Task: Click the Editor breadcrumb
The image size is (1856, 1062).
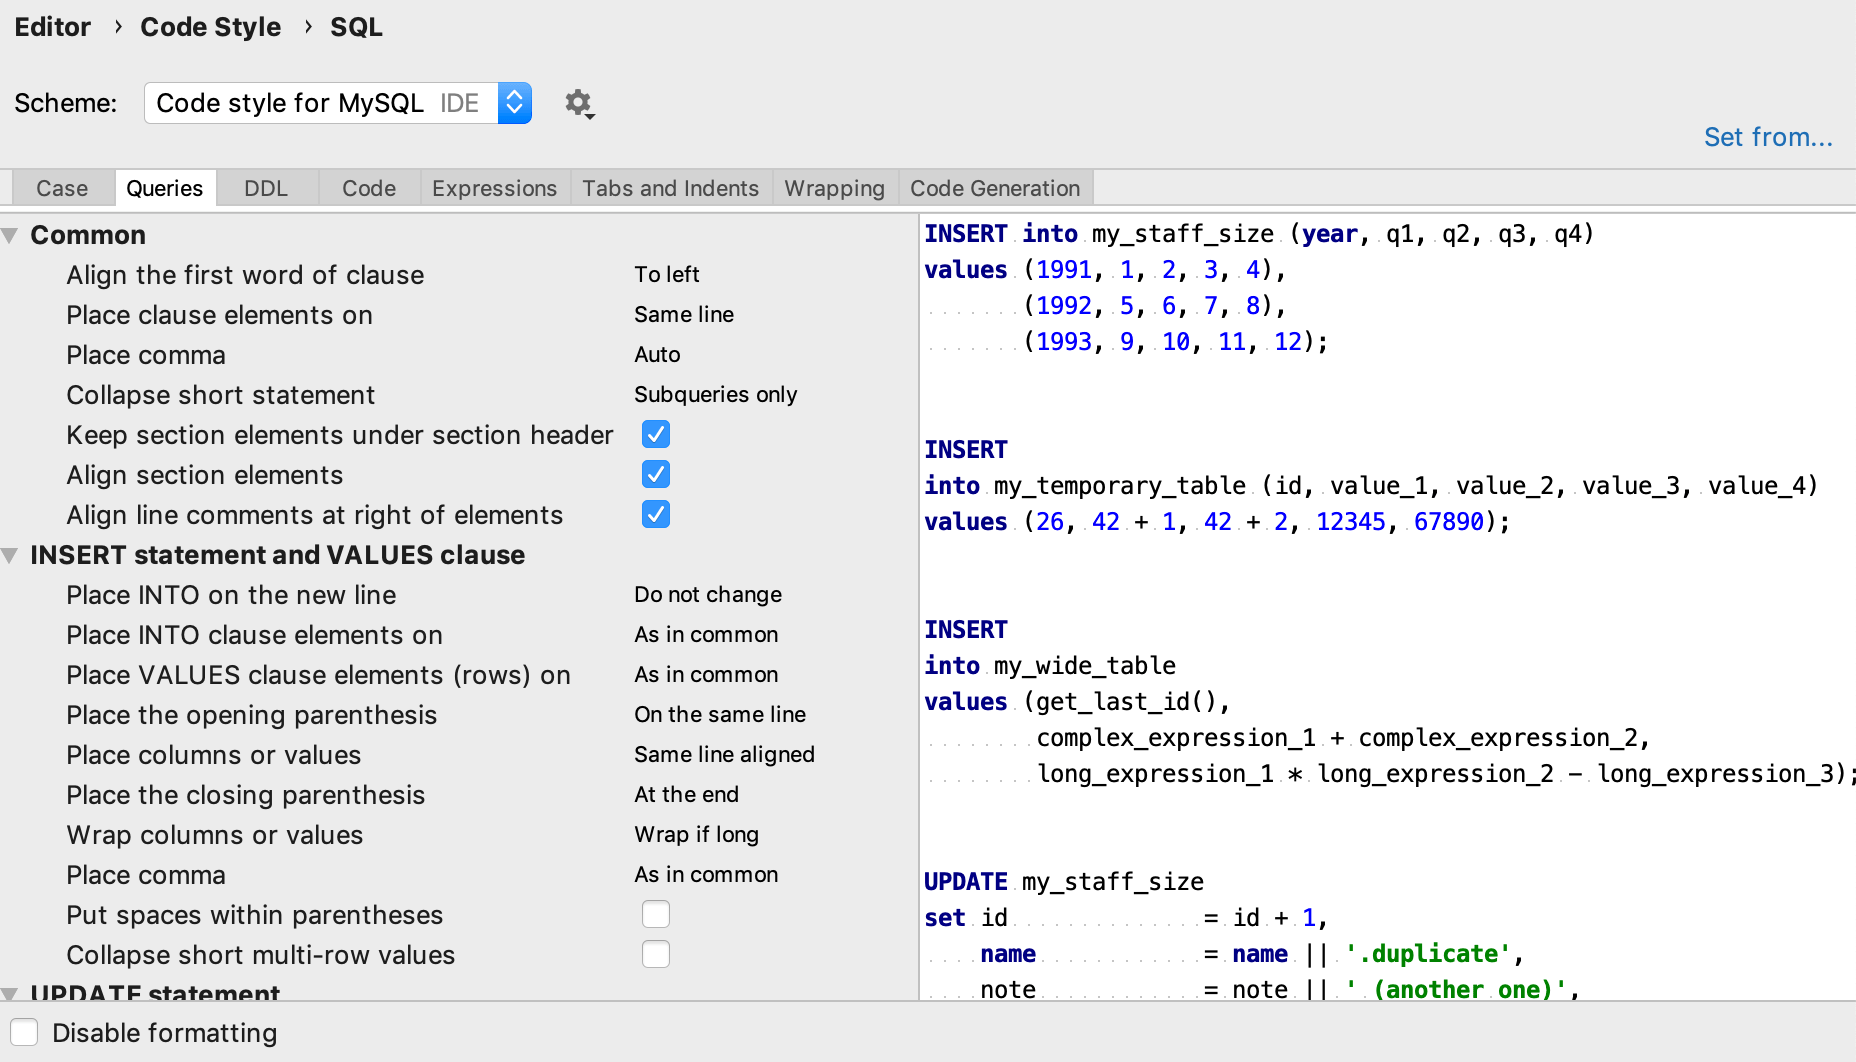Action: point(52,27)
